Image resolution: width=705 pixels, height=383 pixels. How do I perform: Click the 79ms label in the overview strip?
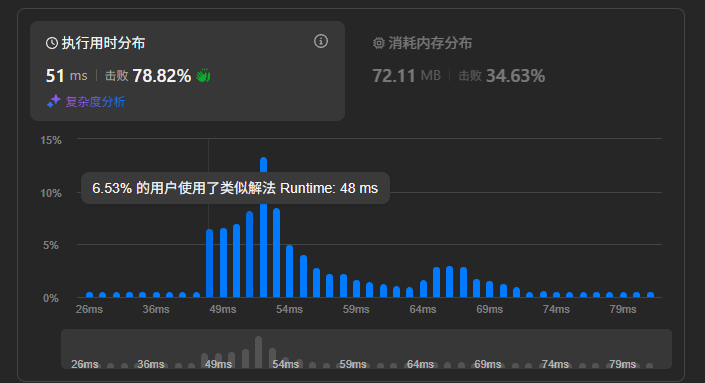tap(623, 364)
